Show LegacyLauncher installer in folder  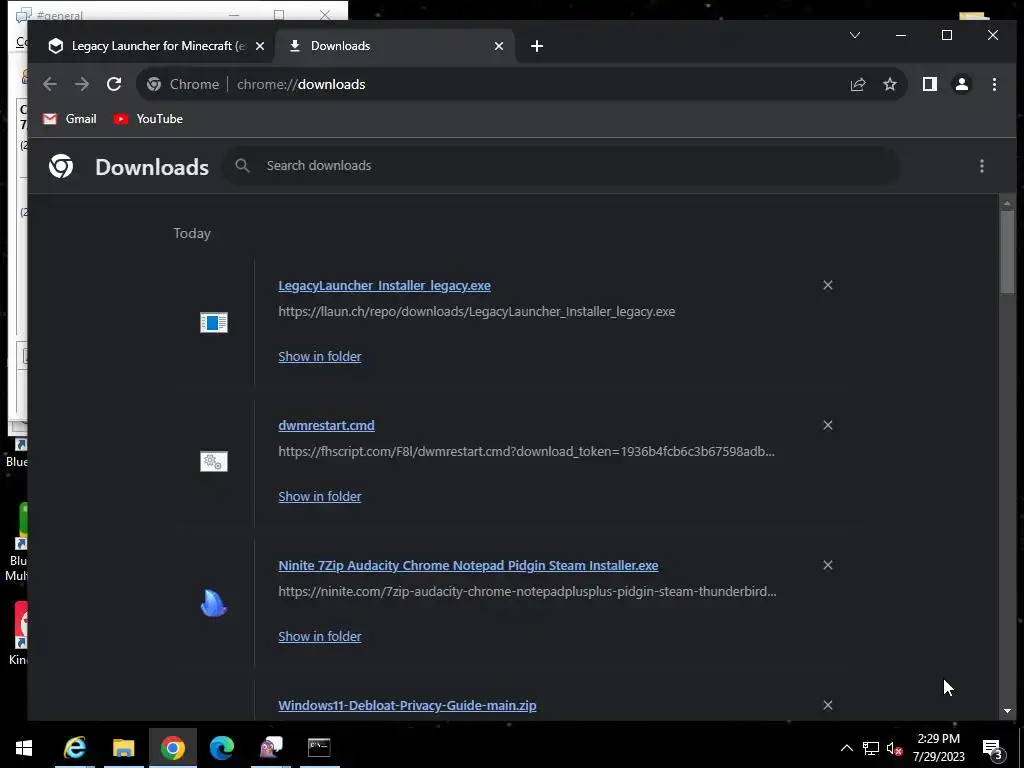pos(319,357)
